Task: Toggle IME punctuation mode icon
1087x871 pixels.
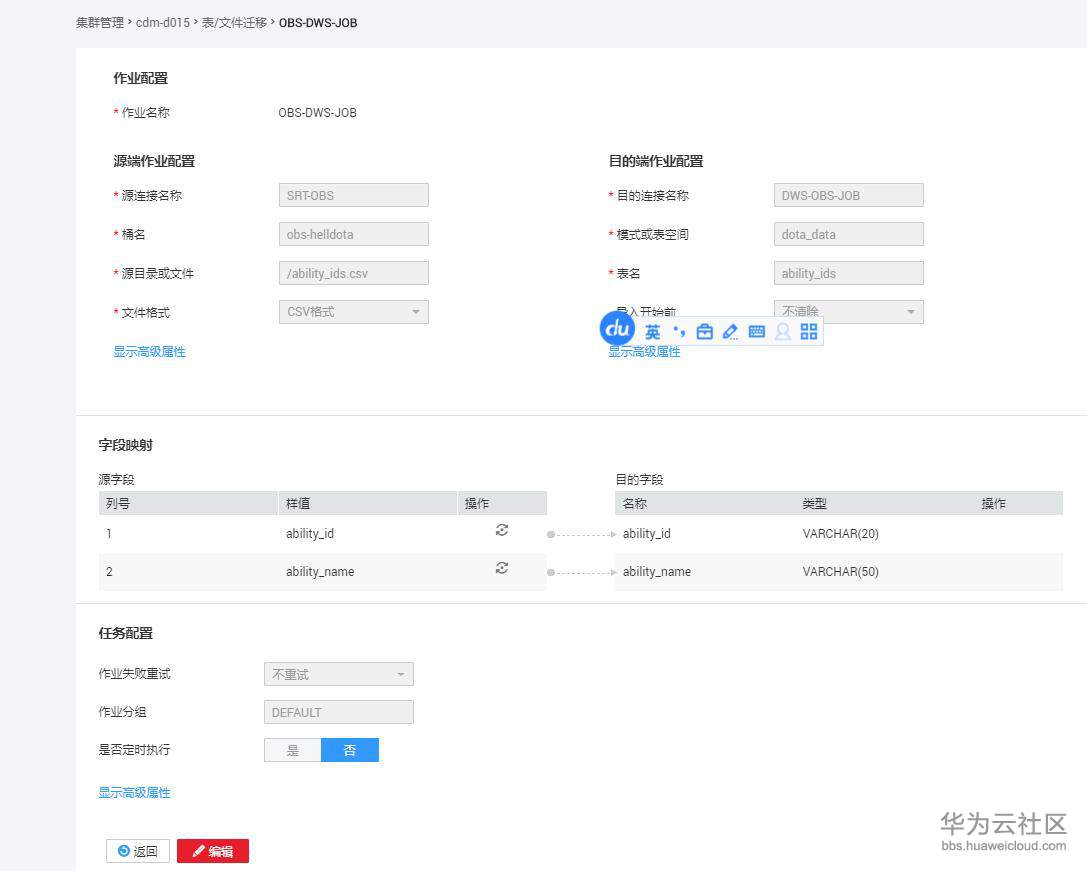Action: click(x=679, y=332)
